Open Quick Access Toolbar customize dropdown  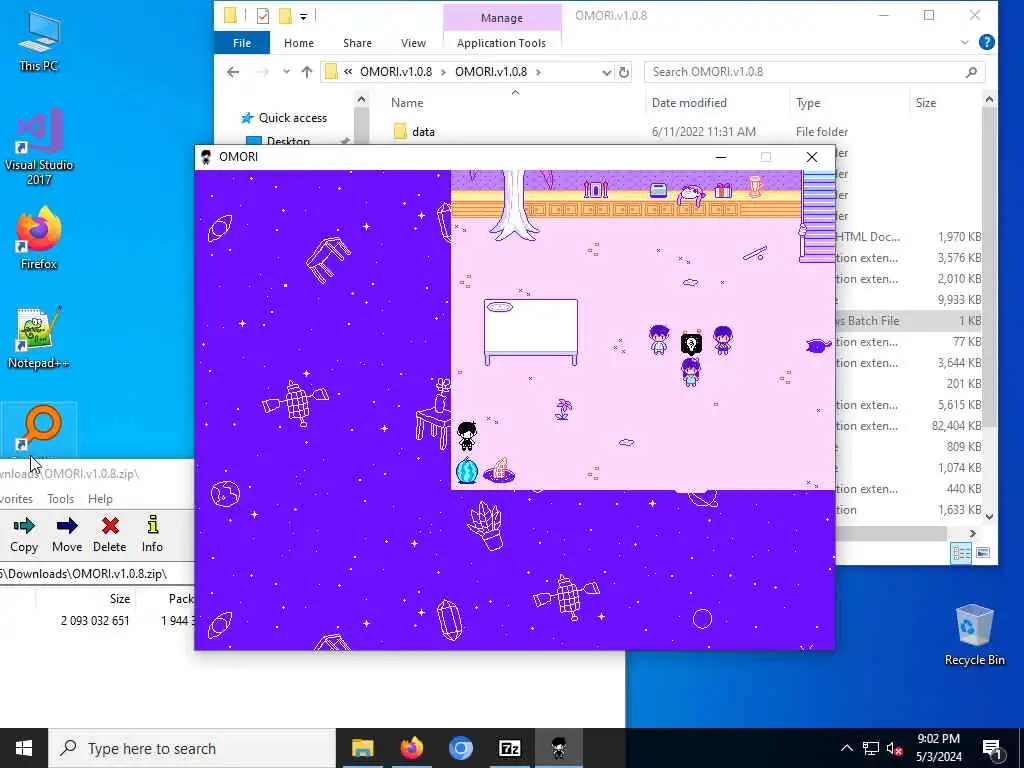point(304,16)
